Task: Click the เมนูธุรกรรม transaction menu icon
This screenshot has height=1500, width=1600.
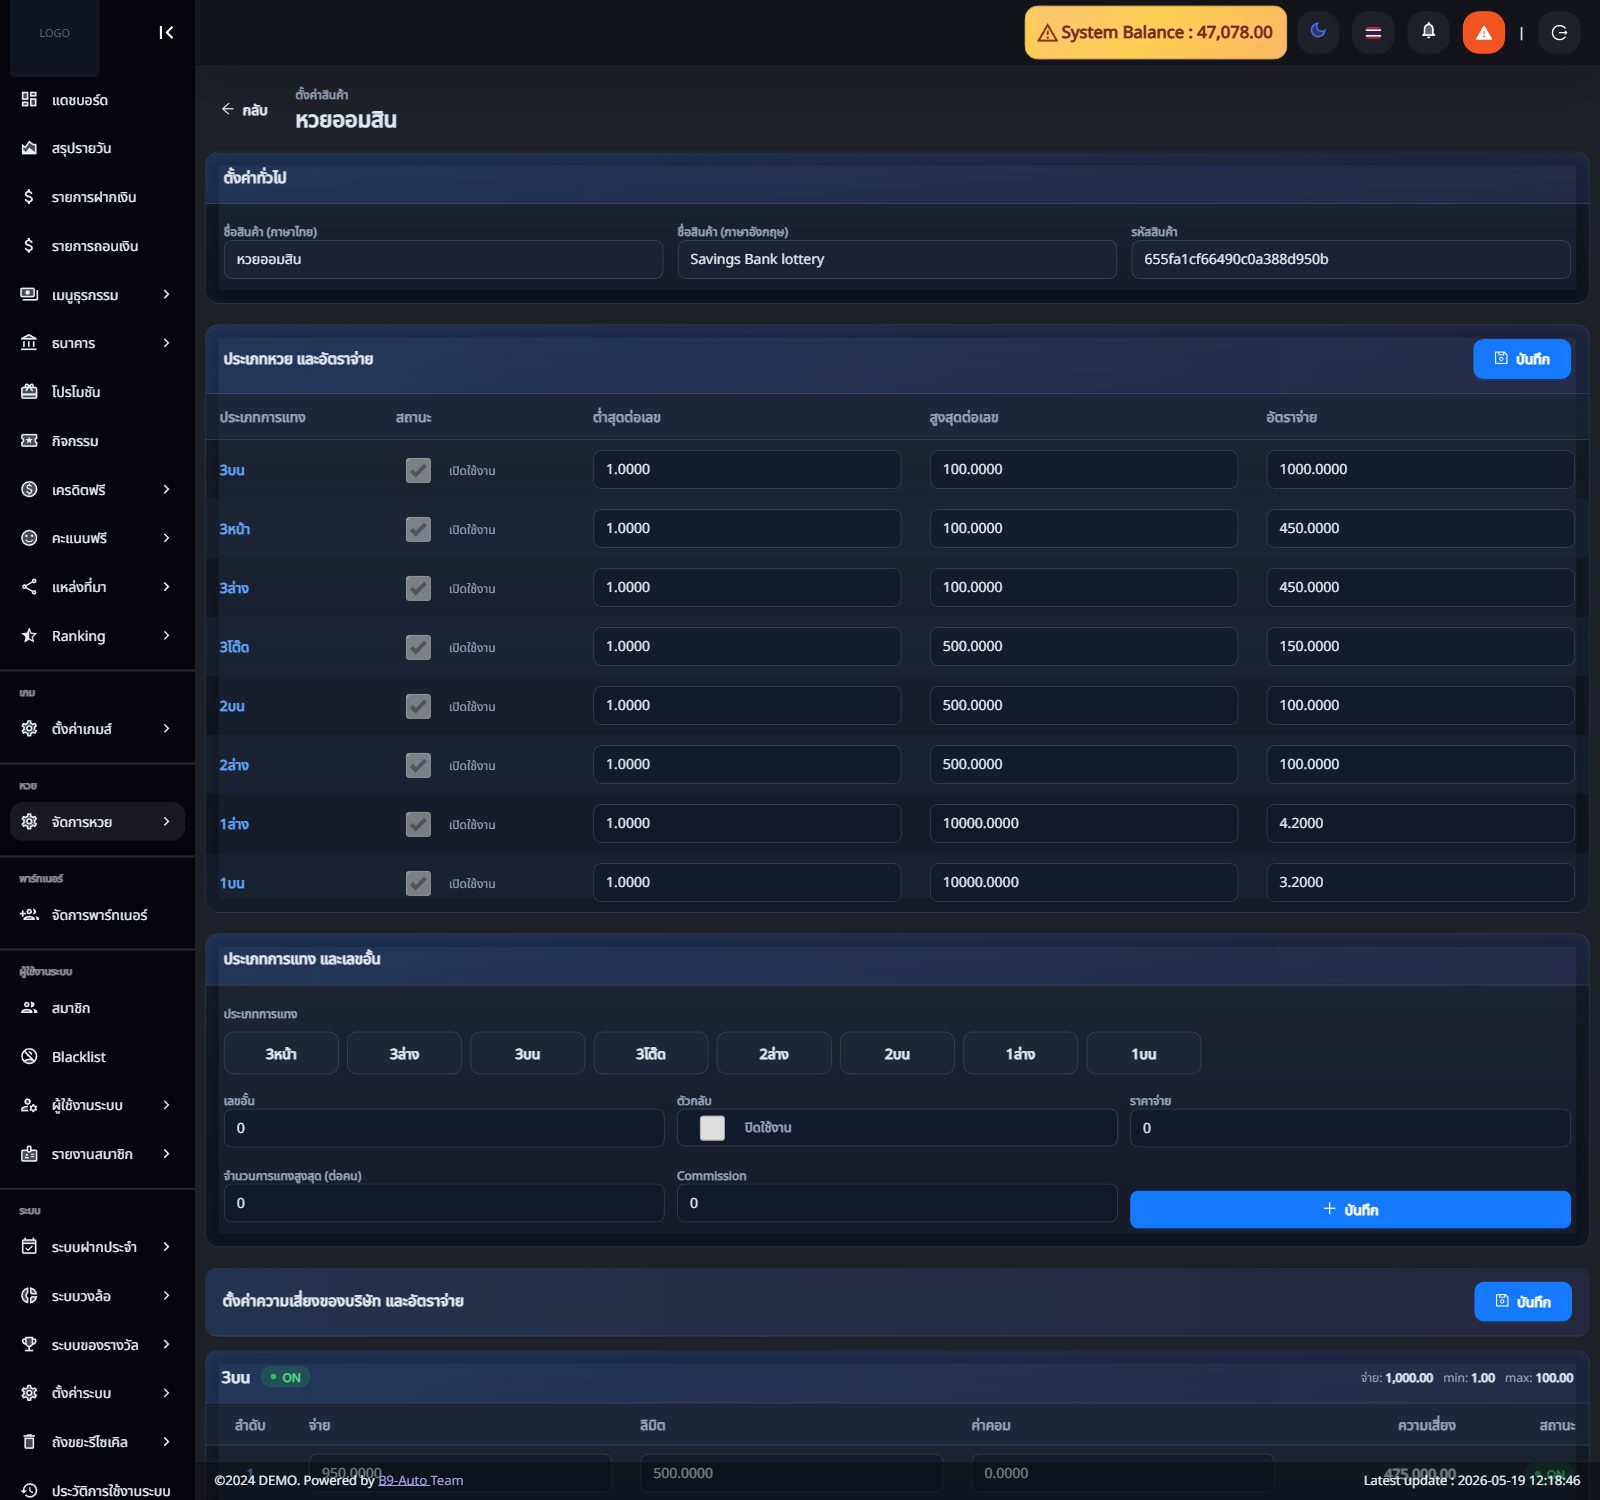Action: pos(29,295)
